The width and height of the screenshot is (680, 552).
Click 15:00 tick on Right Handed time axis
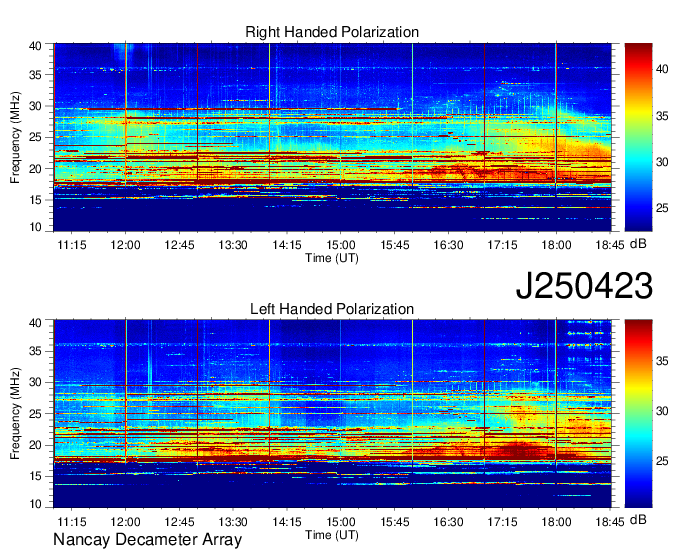point(340,245)
